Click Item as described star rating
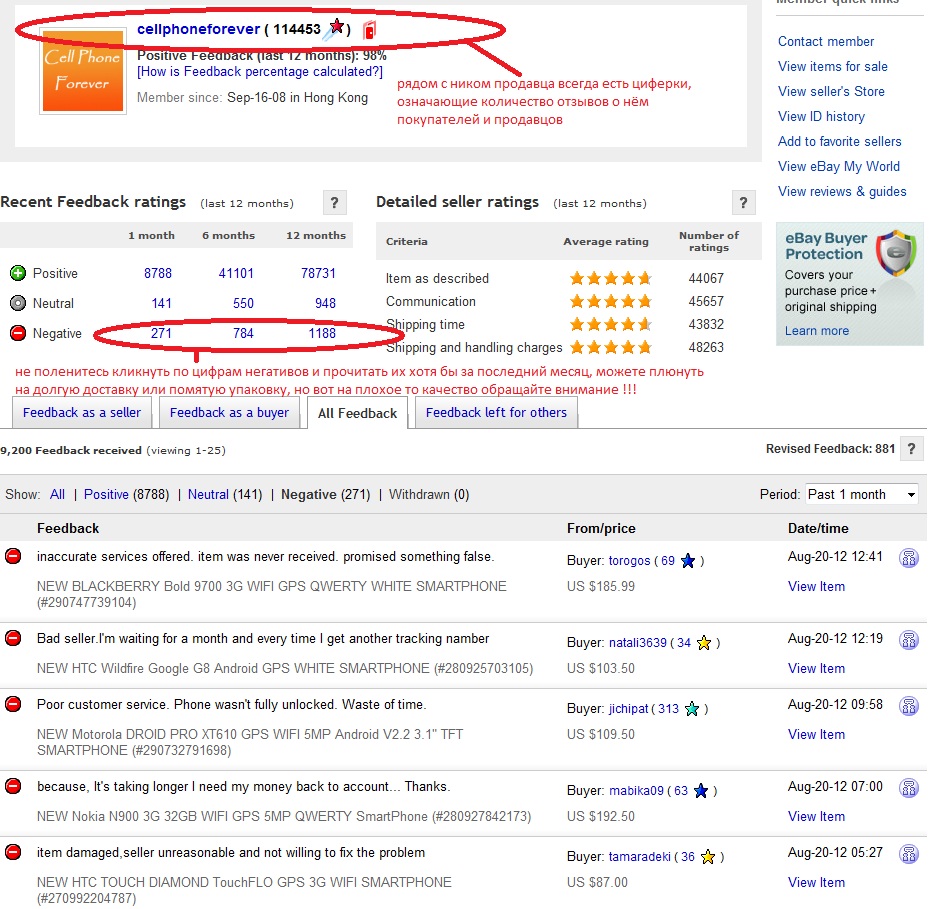939x909 pixels. click(610, 278)
